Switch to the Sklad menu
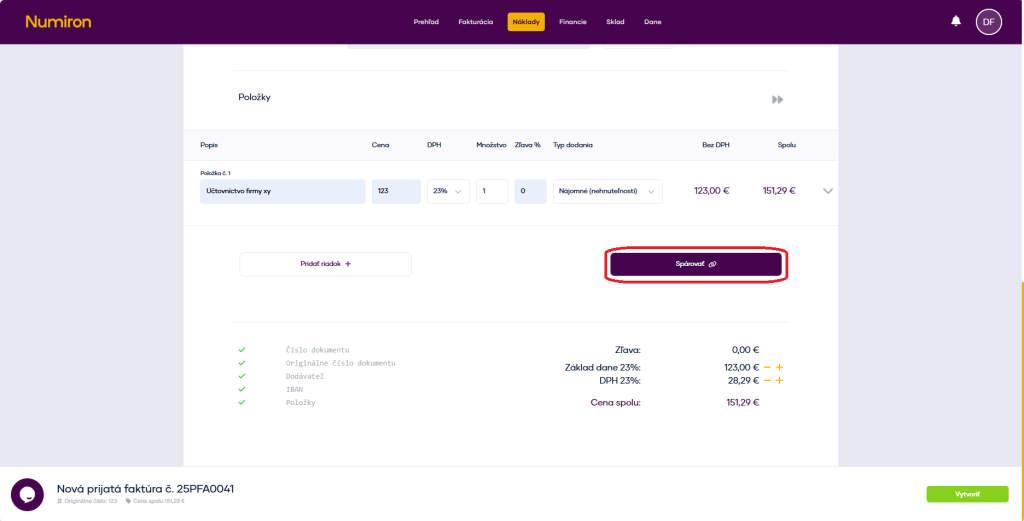Image resolution: width=1024 pixels, height=521 pixels. (615, 22)
